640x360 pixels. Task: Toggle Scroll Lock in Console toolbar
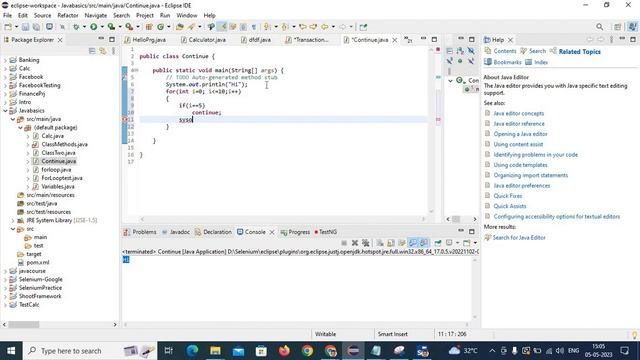391,243
